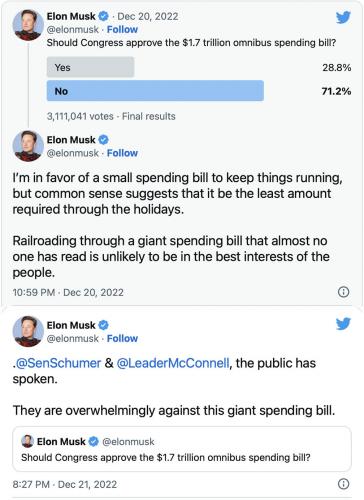The image size is (364, 500).
Task: Click verified badge in the quoted tweet
Action: (x=94, y=441)
